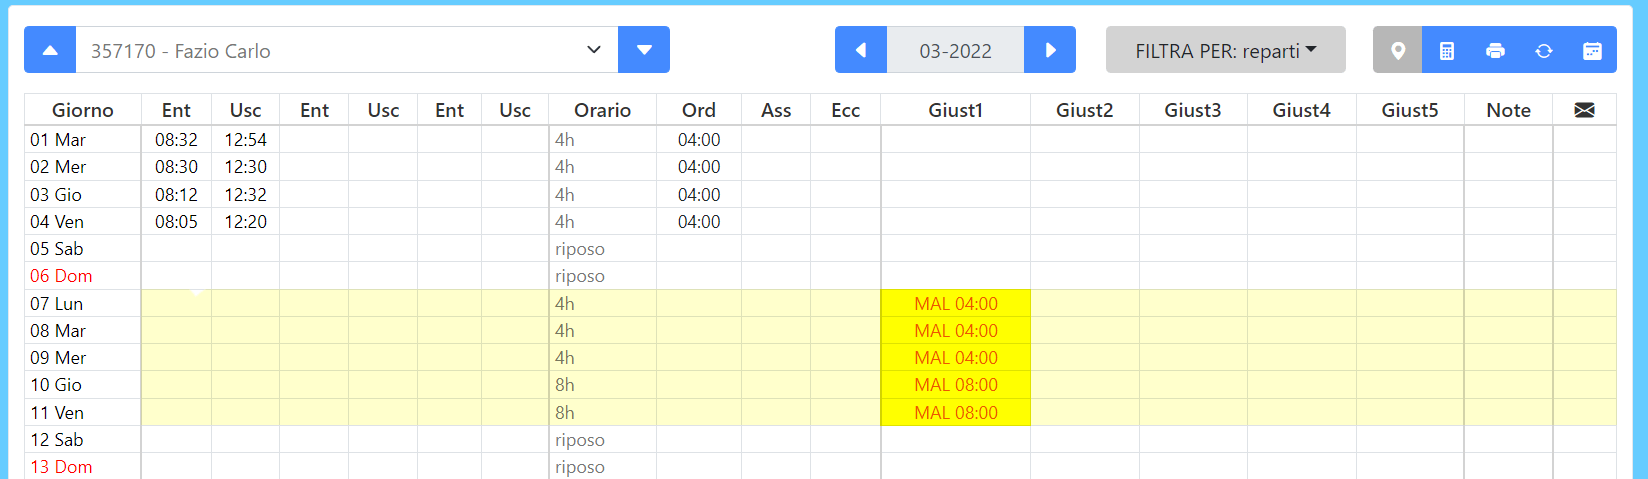Screen dimensions: 1648x479
Task: Click the 07 Lun day cell
Action: pyautogui.click(x=83, y=303)
